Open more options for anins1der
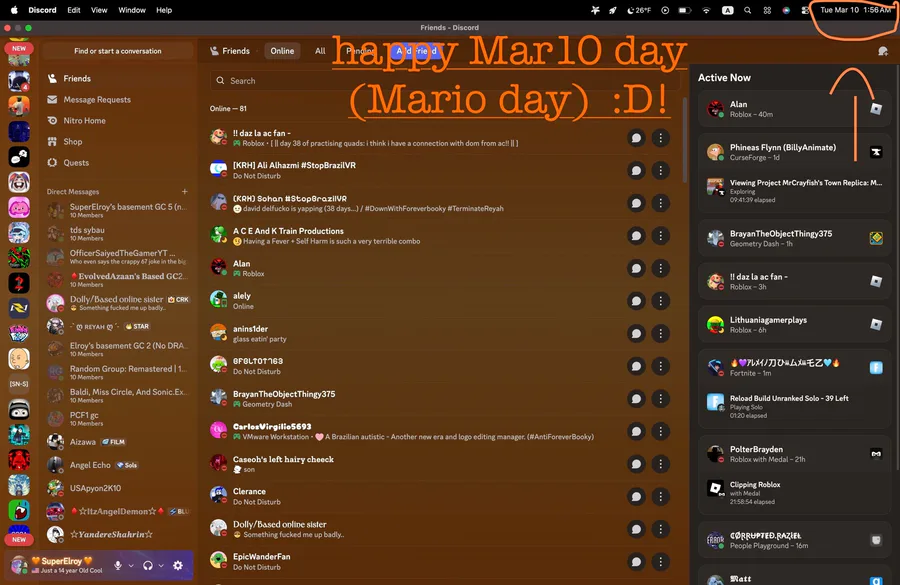The width and height of the screenshot is (900, 585). [x=661, y=334]
